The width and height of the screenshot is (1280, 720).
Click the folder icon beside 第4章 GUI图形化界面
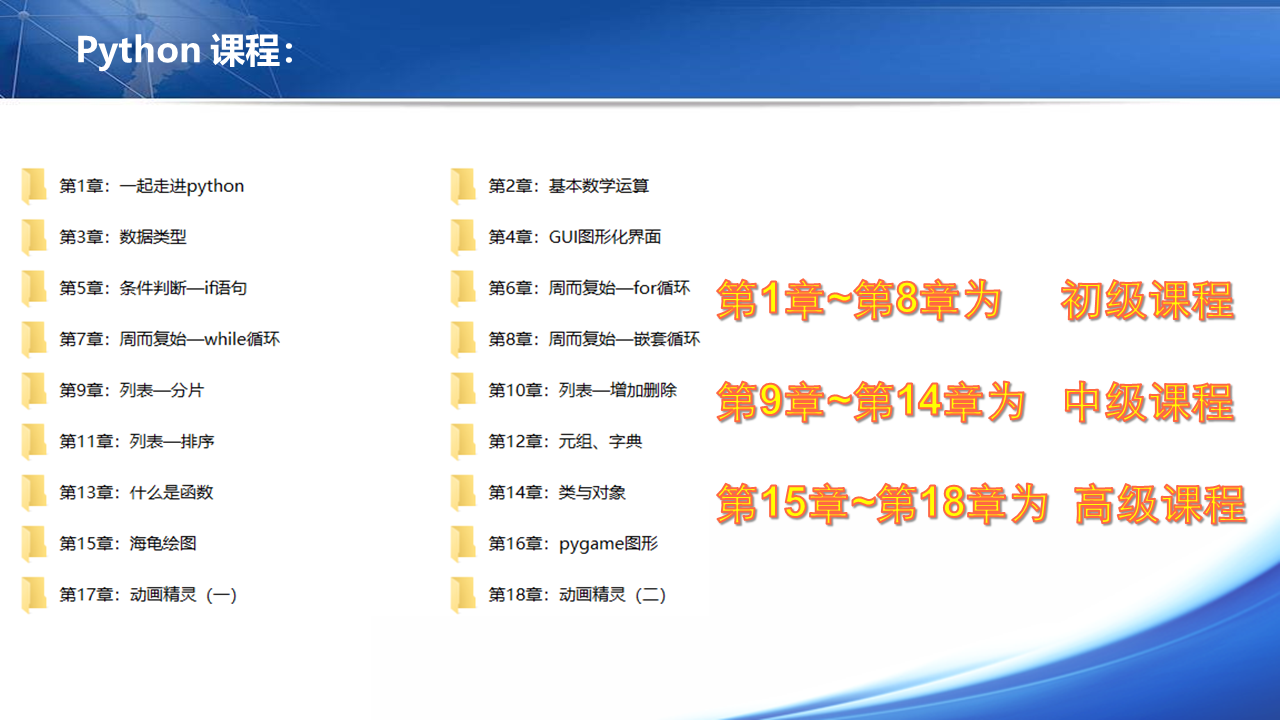pos(462,236)
